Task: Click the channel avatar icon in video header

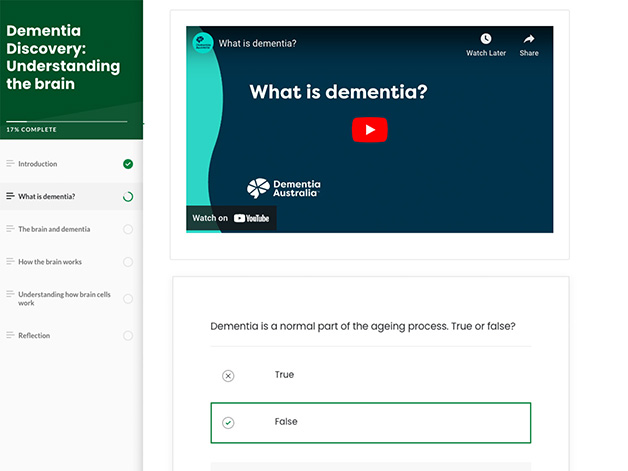Action: pyautogui.click(x=203, y=44)
